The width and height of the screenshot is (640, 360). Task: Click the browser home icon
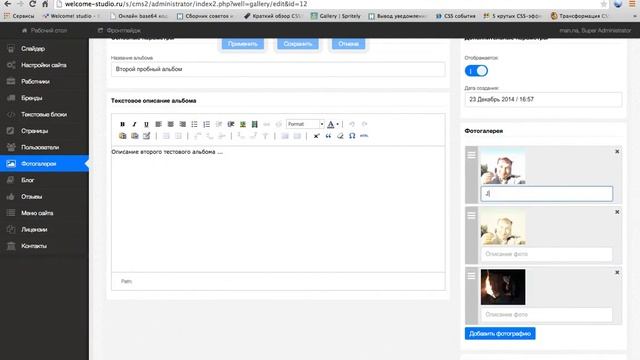coord(45,4)
